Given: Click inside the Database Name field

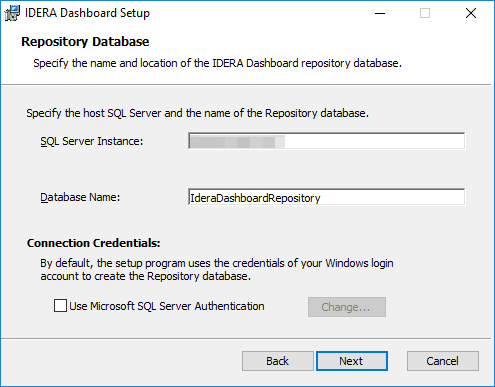Looking at the screenshot, I should (326, 197).
